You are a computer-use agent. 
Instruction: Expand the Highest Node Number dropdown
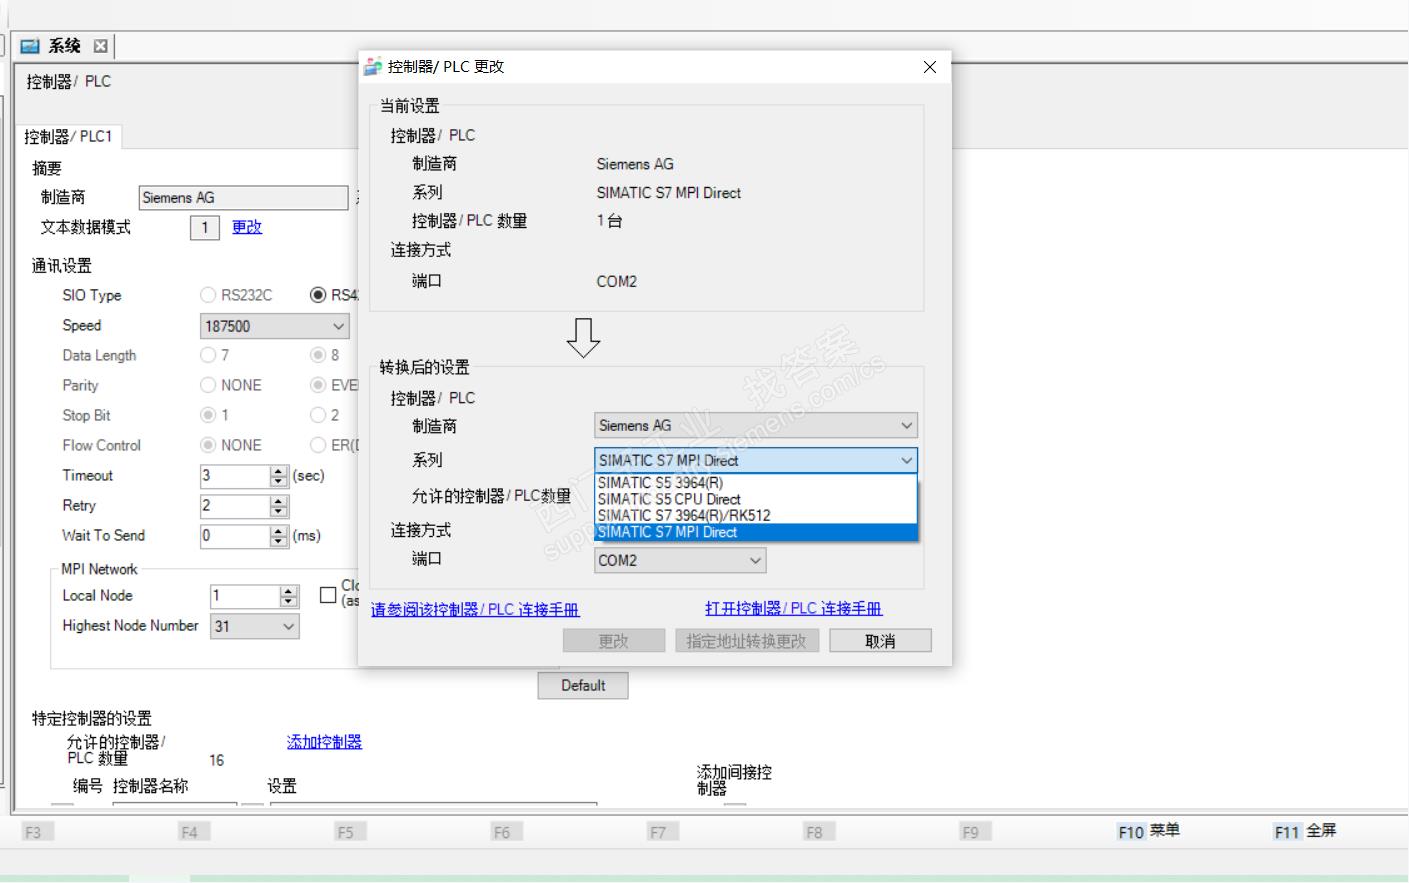(x=255, y=626)
